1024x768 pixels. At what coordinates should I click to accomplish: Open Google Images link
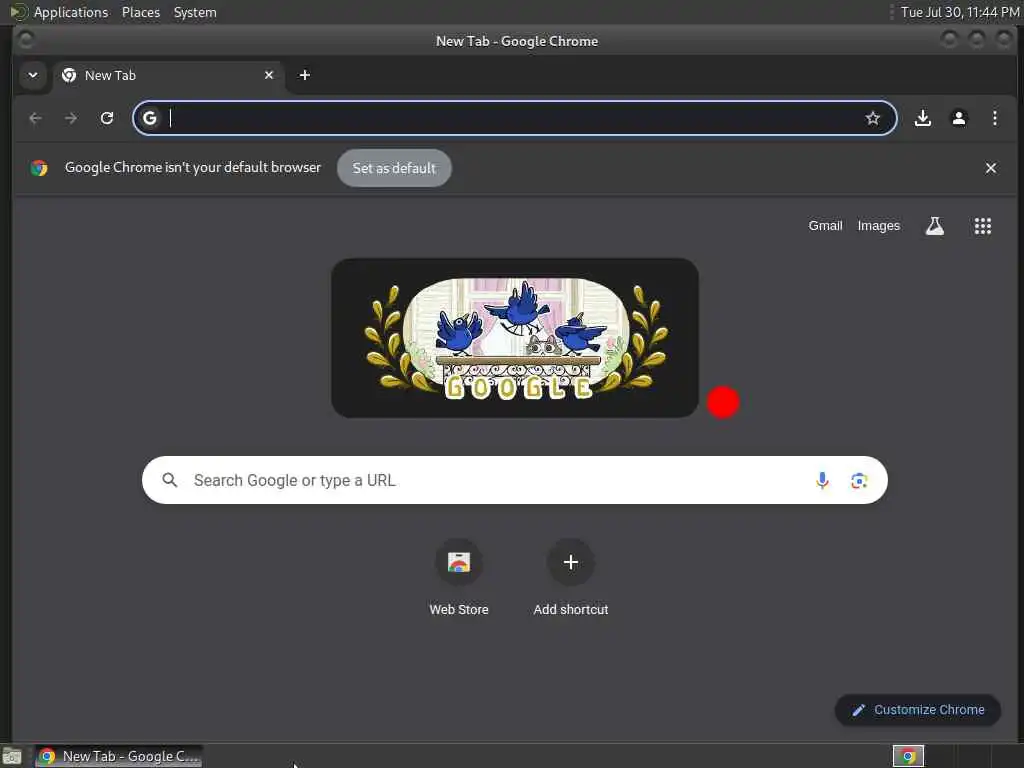click(x=878, y=226)
